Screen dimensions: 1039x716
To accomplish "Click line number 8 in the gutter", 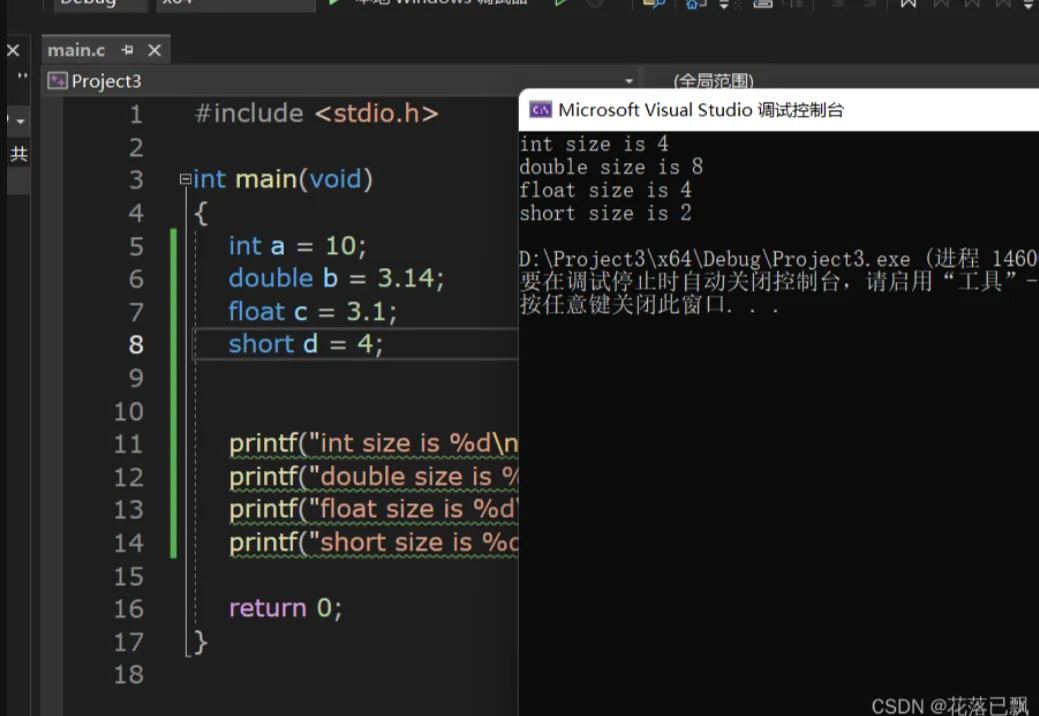I will 136,344.
